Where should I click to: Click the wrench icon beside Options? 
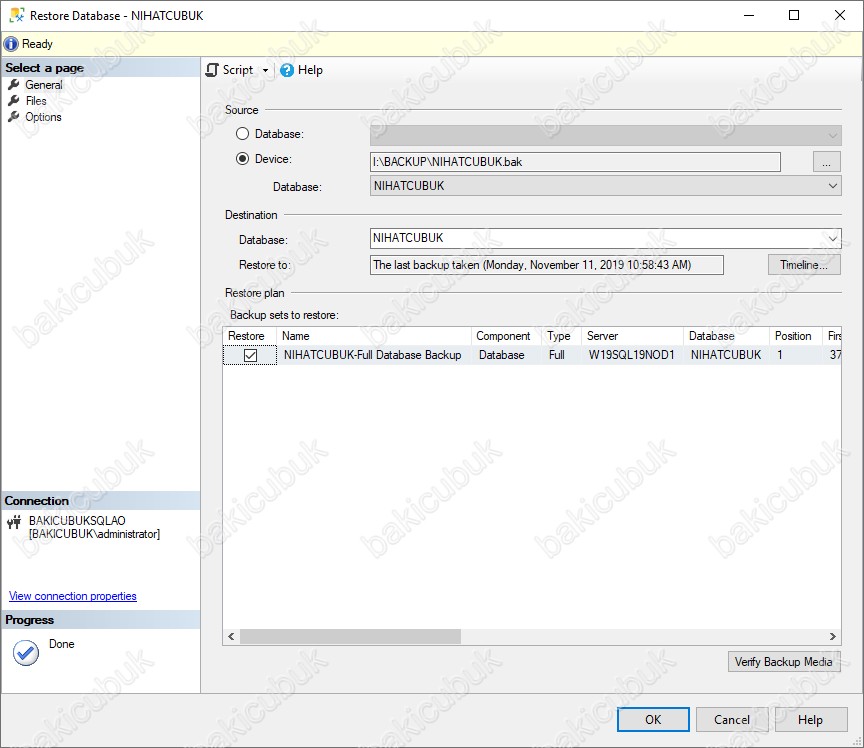(14, 116)
